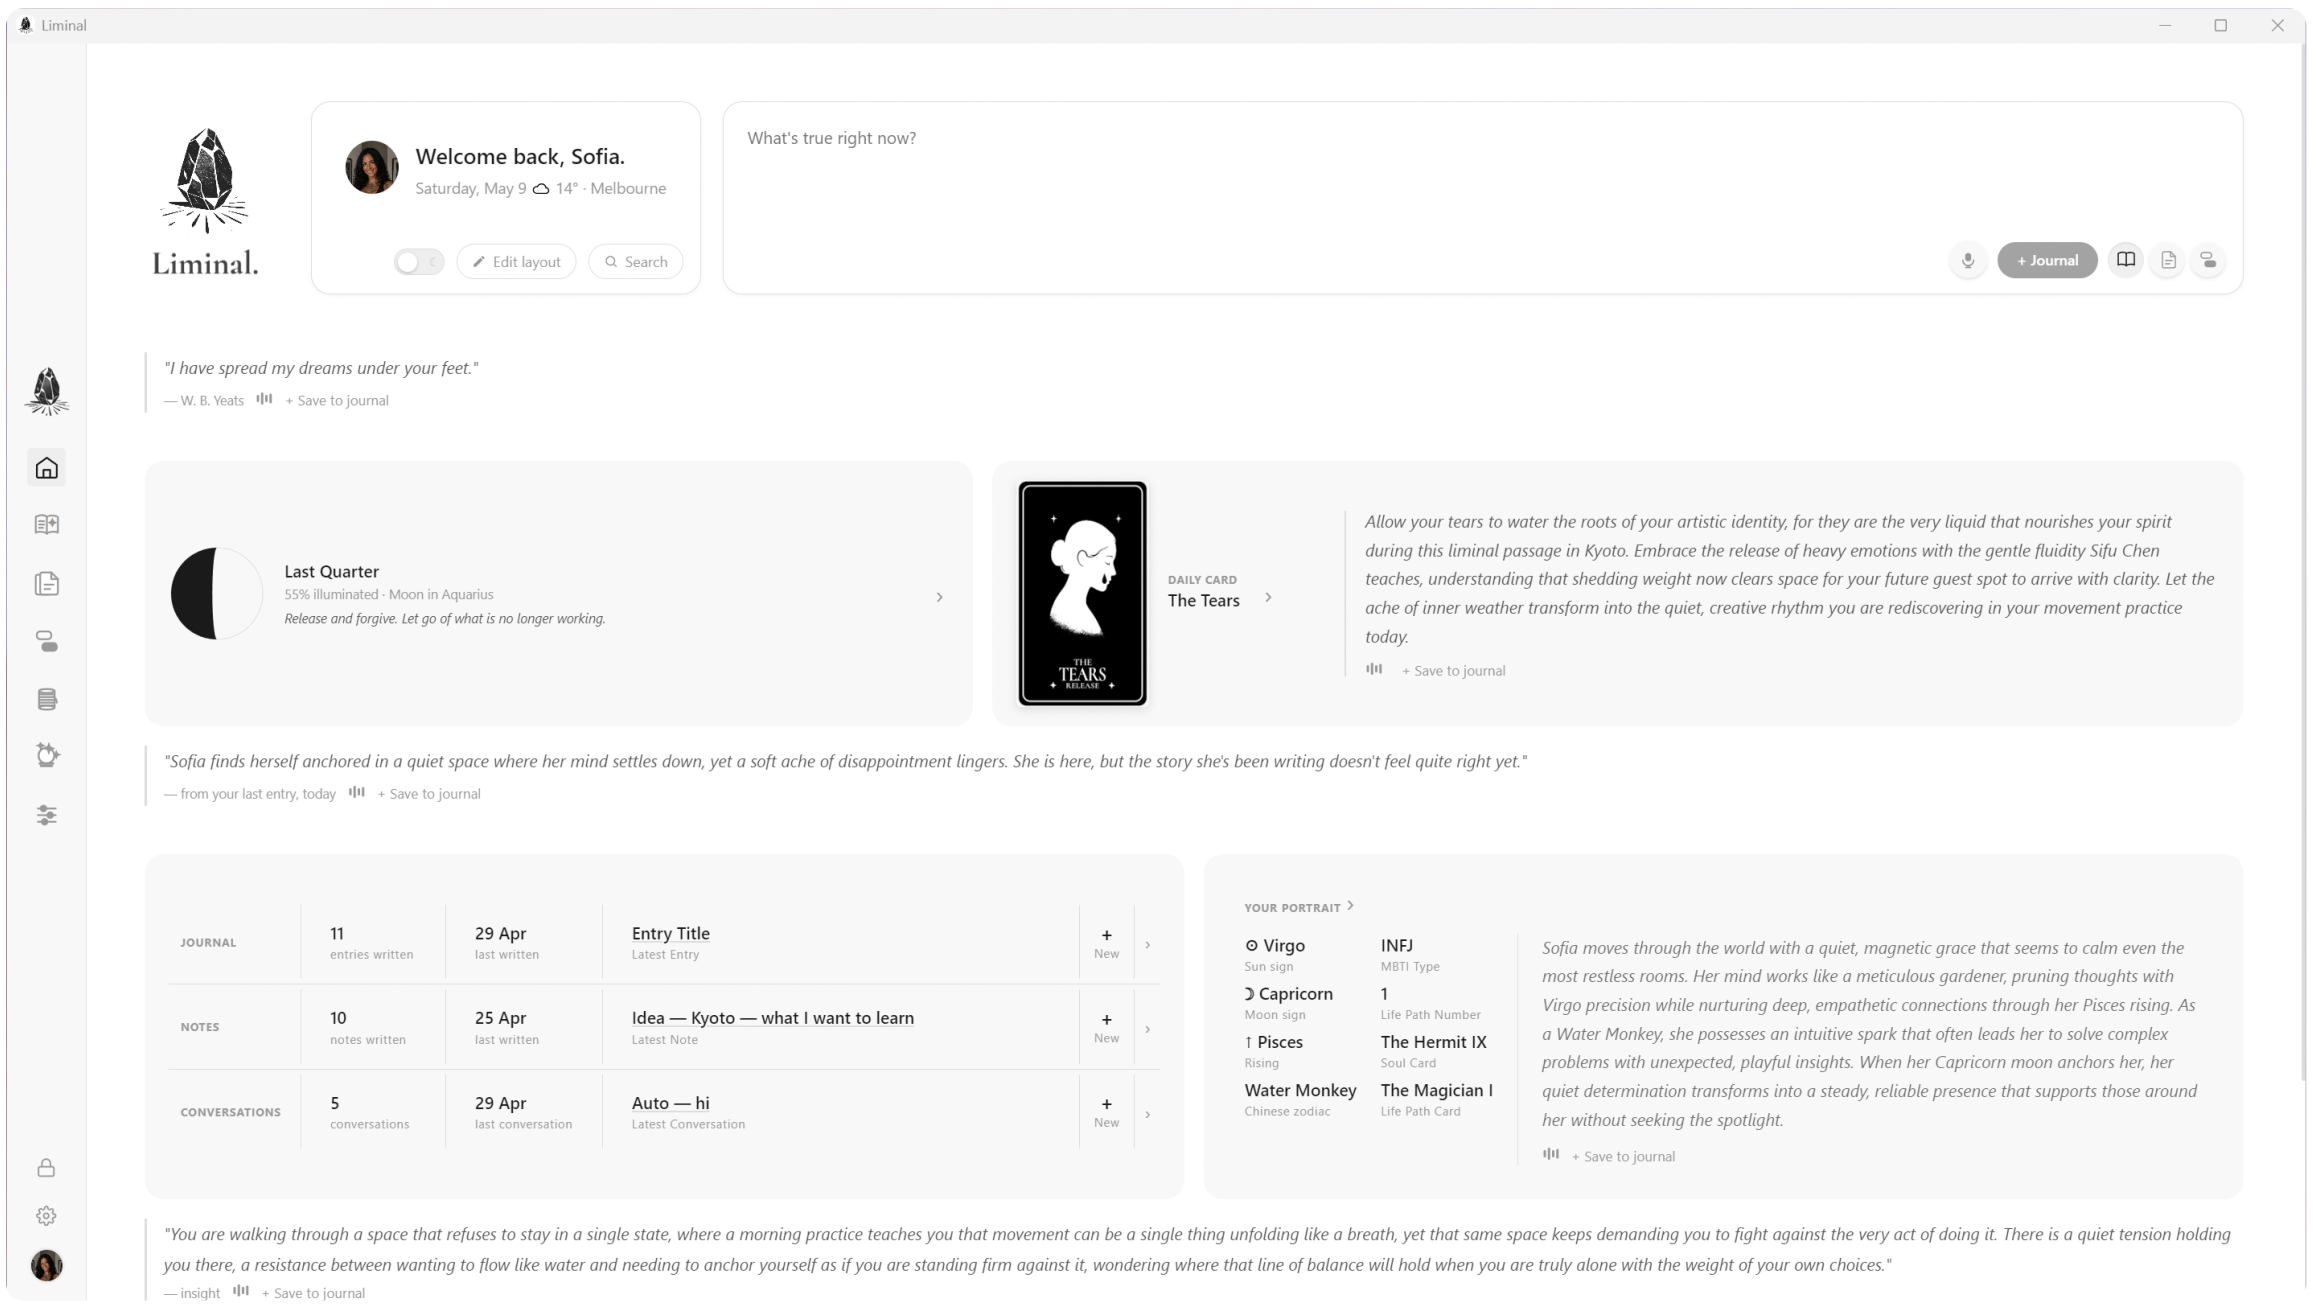
Task: Click the 'Virgo' sun sign
Action: pos(1275,946)
